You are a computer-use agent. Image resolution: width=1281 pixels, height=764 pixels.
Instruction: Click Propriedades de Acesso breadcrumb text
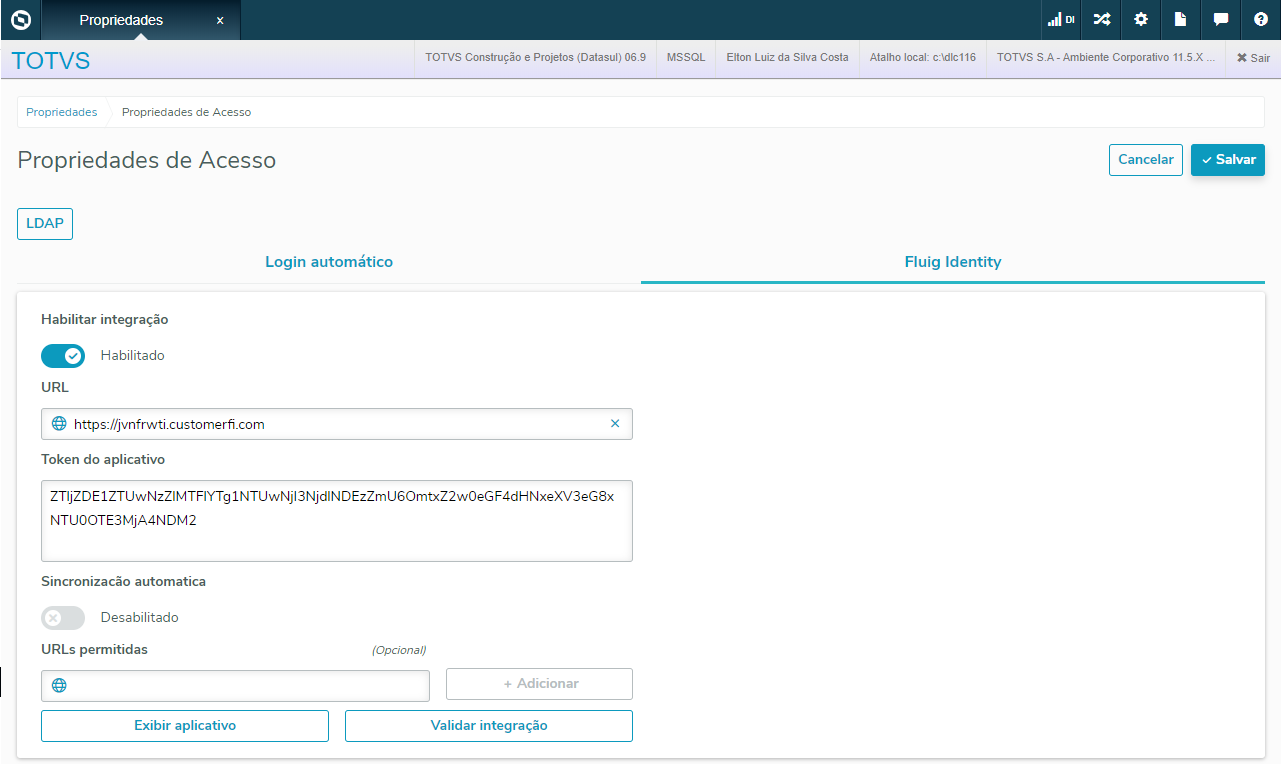[x=187, y=112]
